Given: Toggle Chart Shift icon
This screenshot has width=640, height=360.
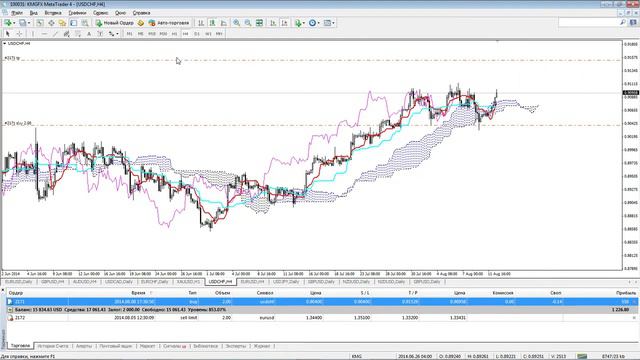Looking at the screenshot, I should click(x=284, y=23).
